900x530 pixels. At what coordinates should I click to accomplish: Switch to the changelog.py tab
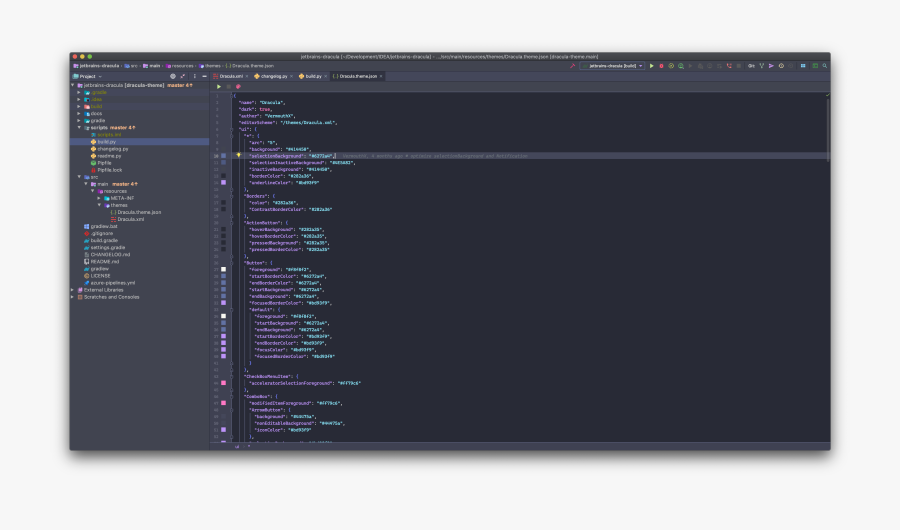click(271, 76)
